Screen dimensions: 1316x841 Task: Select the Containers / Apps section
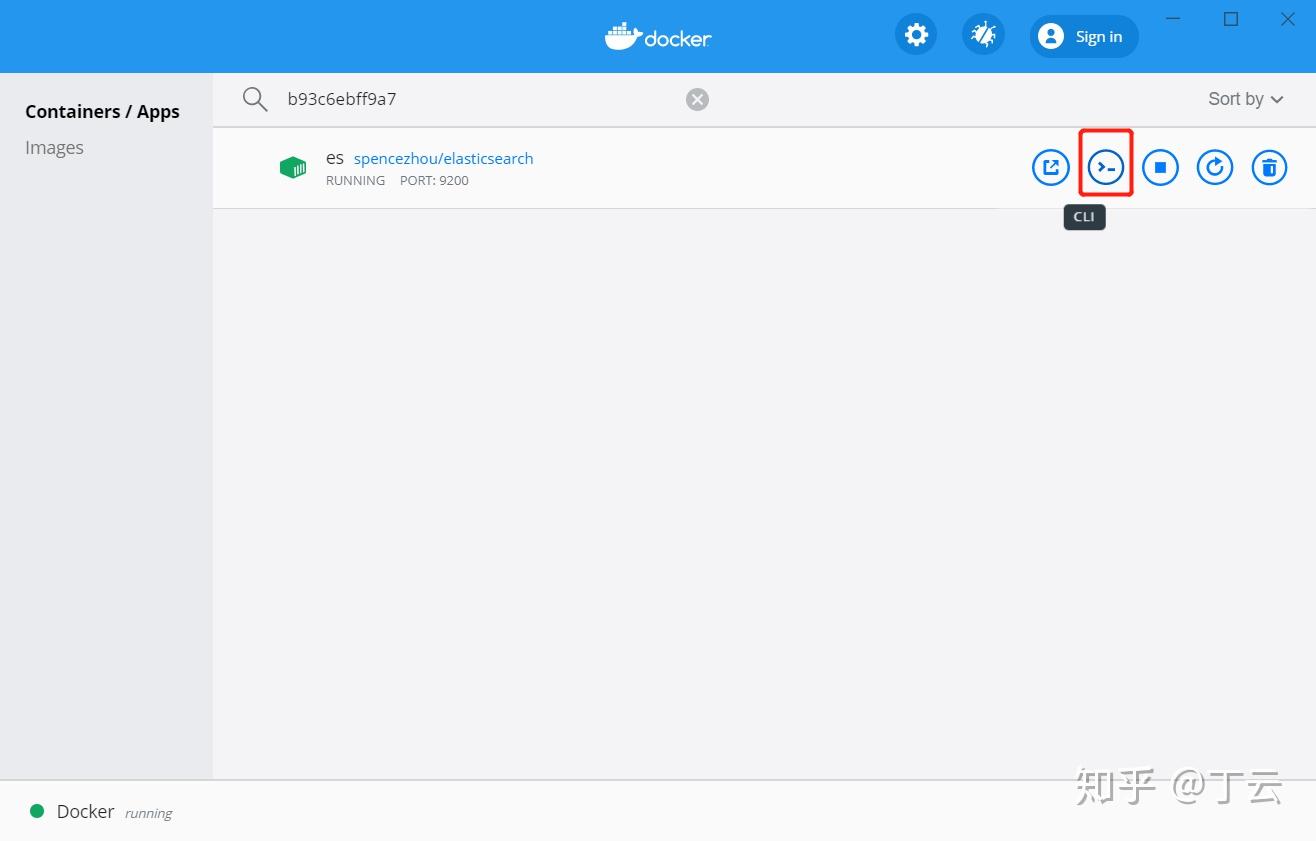click(102, 111)
